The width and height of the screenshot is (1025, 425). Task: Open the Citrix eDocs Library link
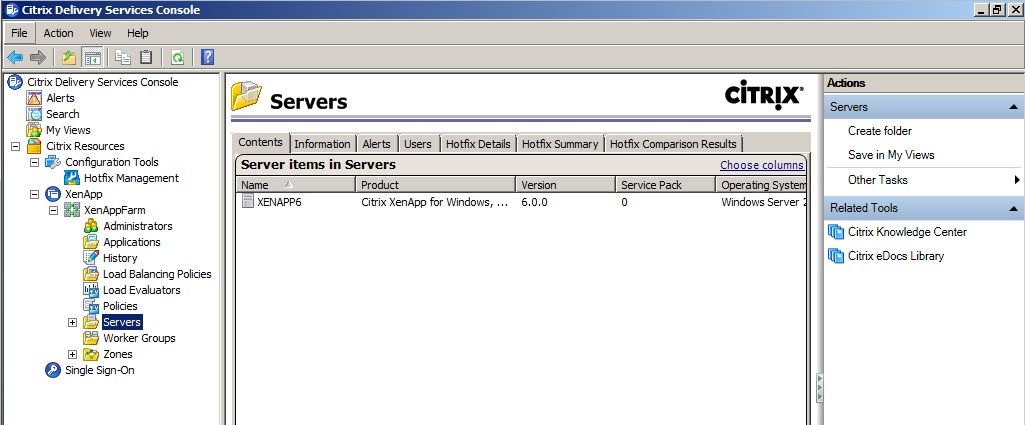pyautogui.click(x=896, y=256)
